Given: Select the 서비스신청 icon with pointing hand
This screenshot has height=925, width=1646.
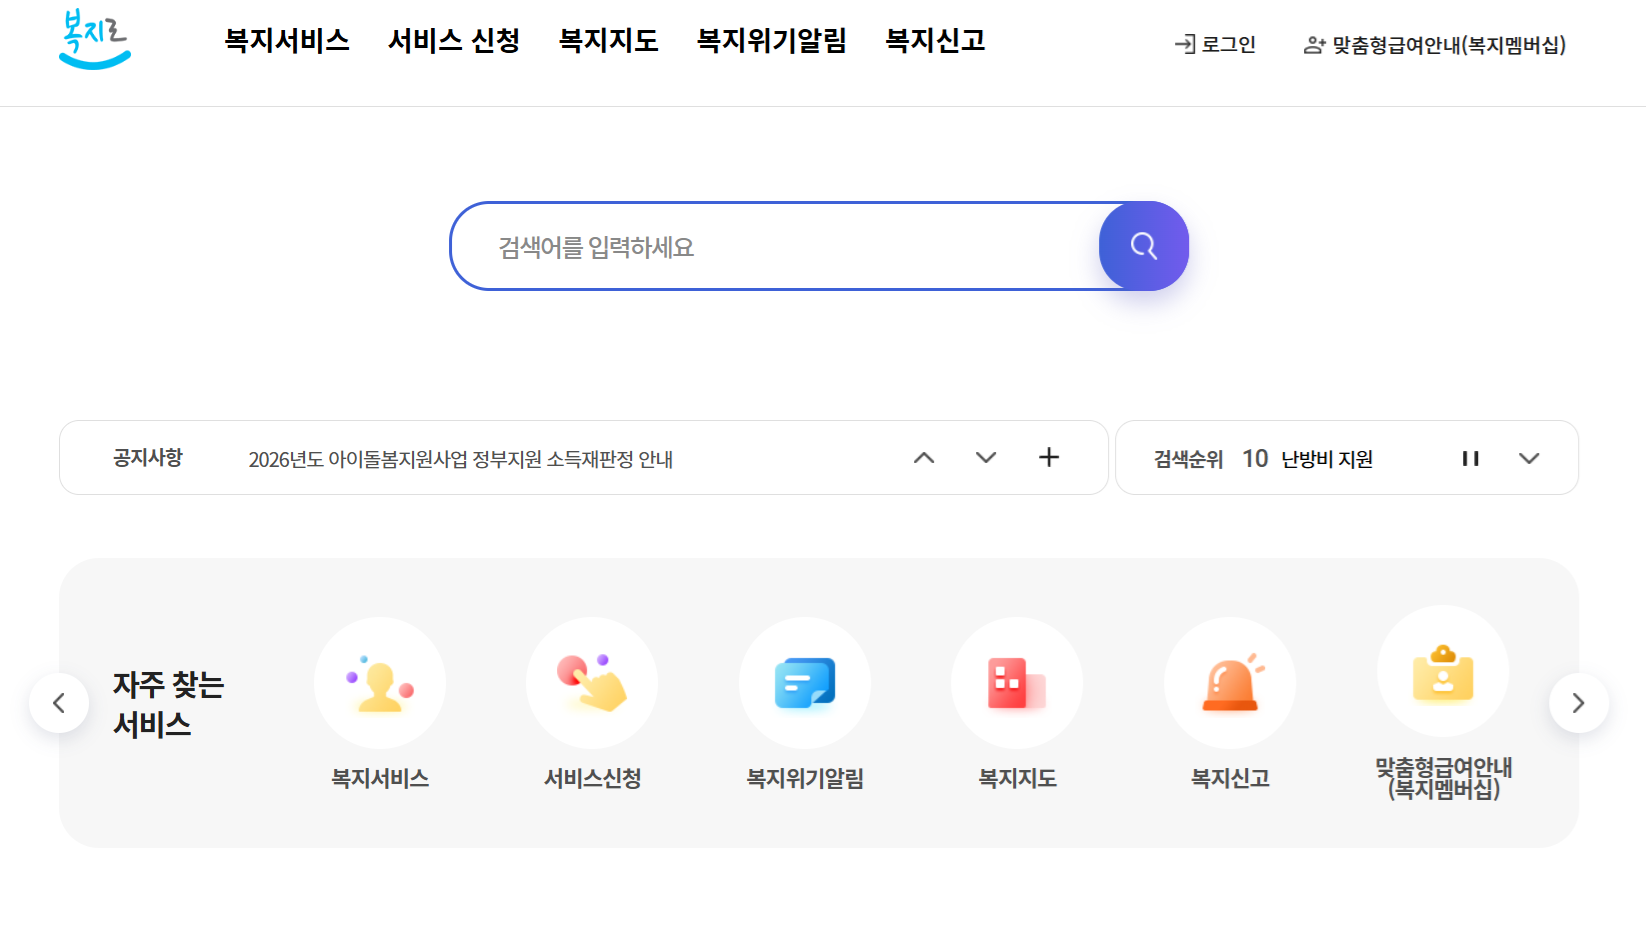Looking at the screenshot, I should [592, 683].
